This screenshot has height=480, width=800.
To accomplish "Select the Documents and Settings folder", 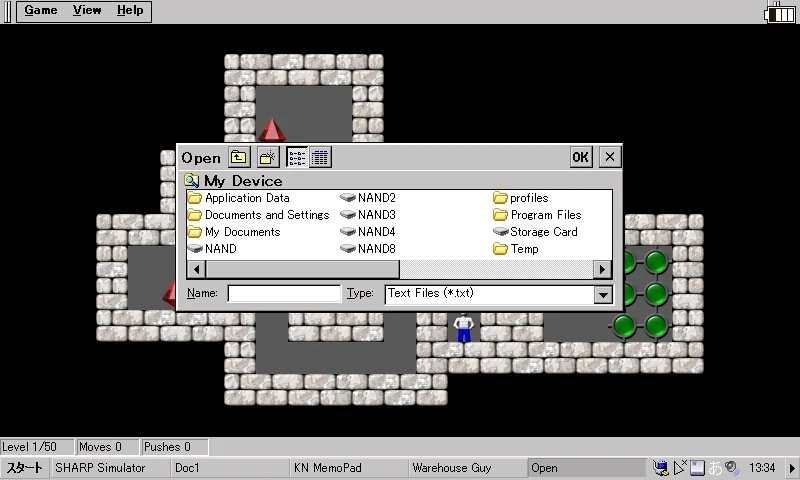I will click(258, 215).
